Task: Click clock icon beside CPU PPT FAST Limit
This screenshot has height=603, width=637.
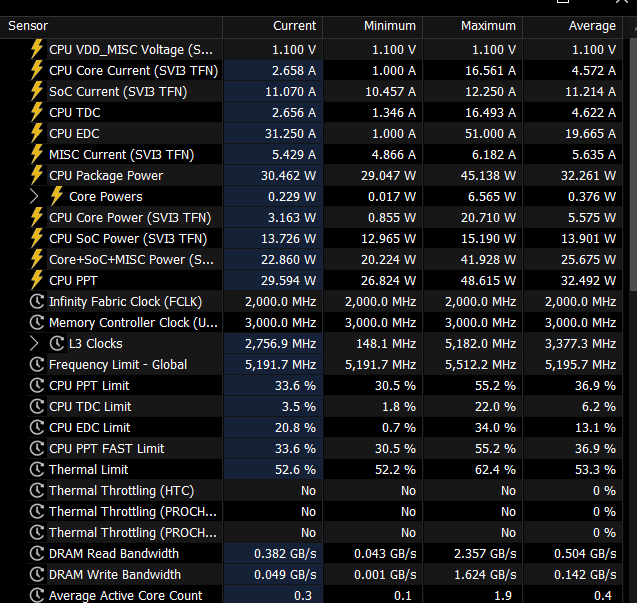Action: pyautogui.click(x=37, y=448)
